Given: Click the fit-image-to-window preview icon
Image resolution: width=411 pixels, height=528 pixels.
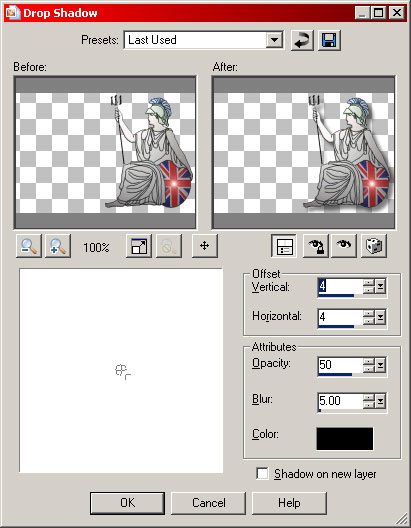Looking at the screenshot, I should 139,246.
